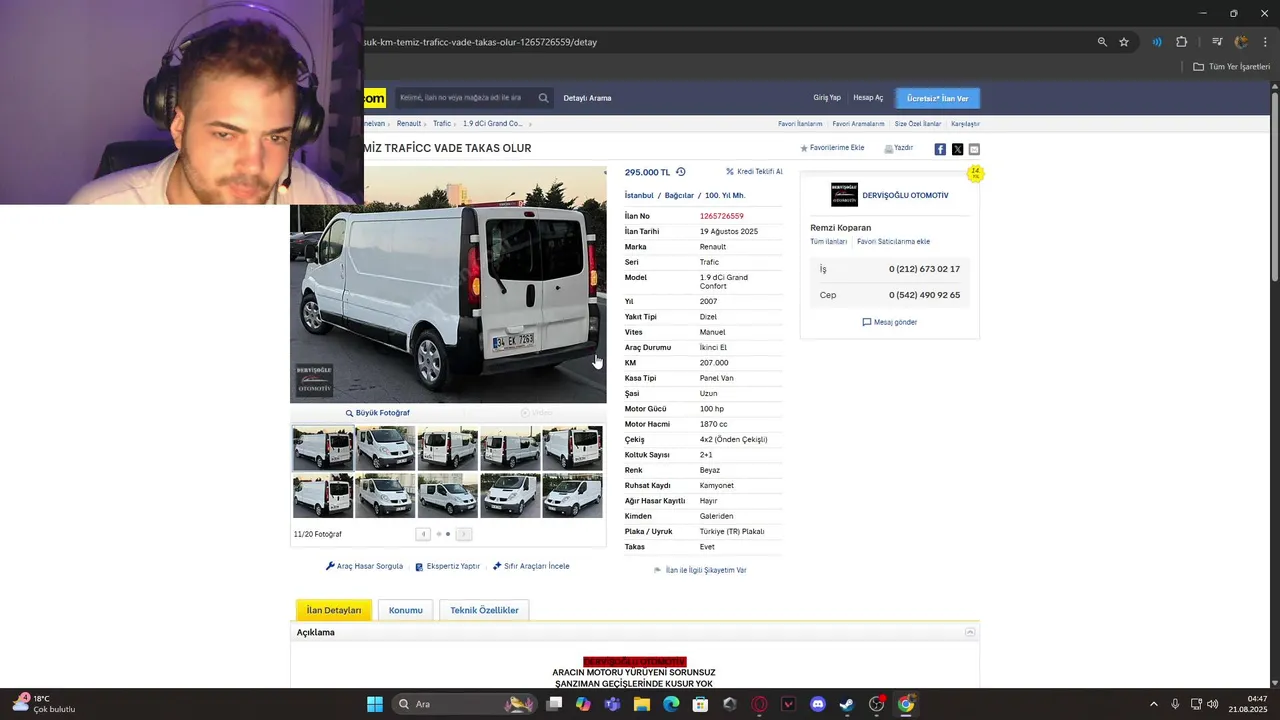Click the price history clock icon

681,172
